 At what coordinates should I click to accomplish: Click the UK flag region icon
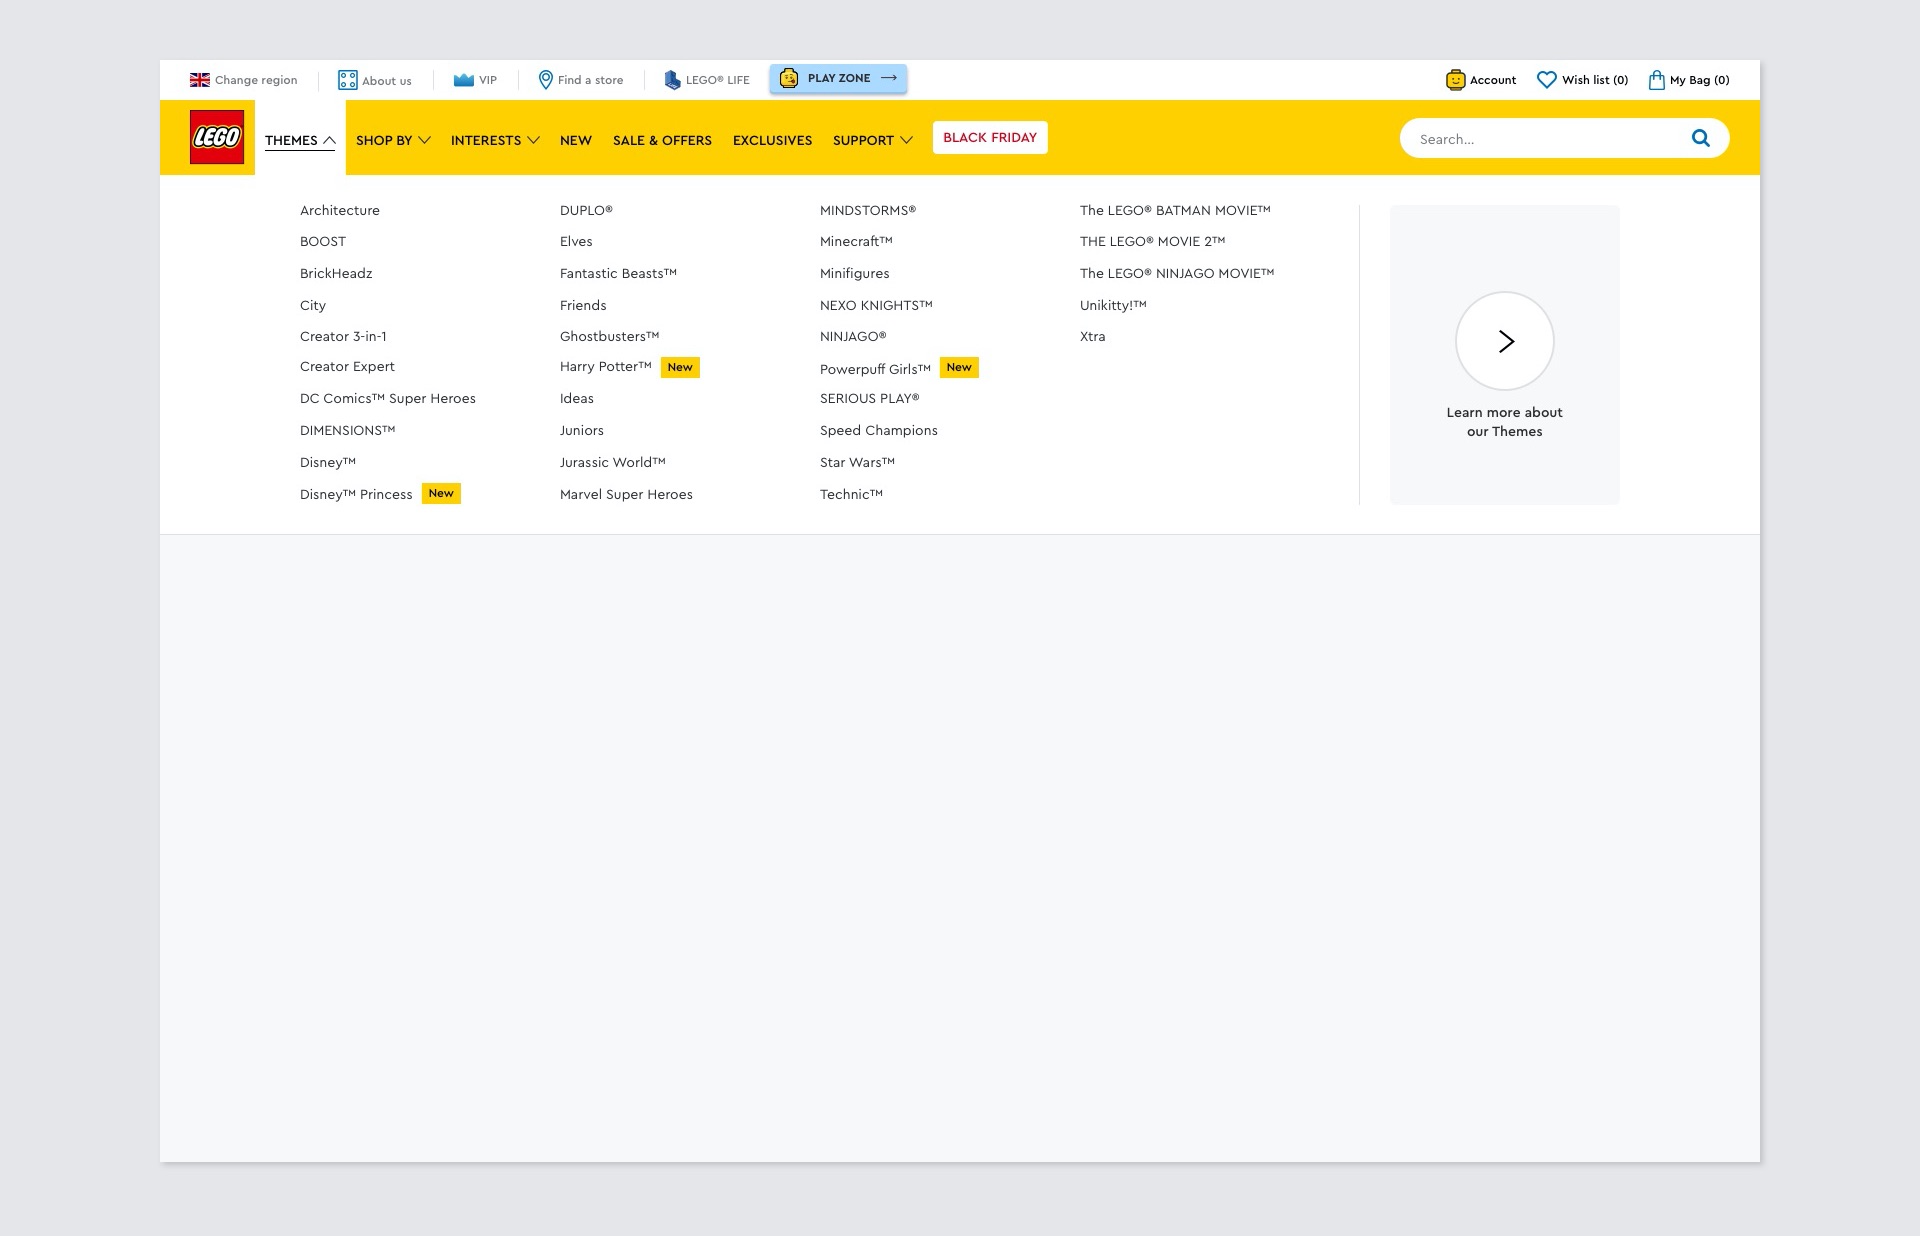click(200, 80)
